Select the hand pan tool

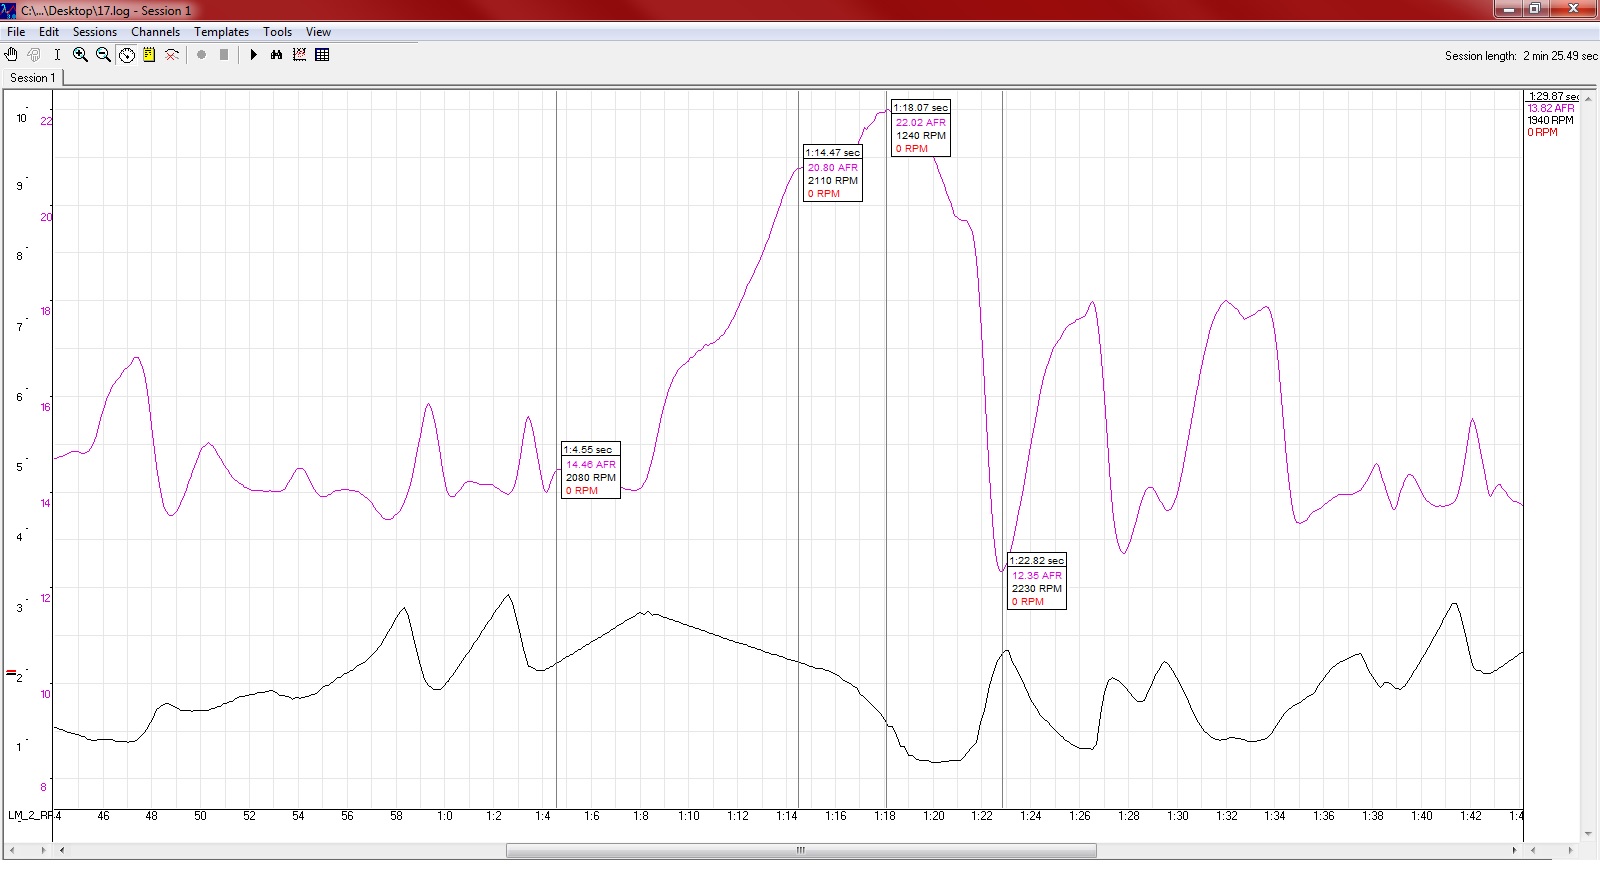coord(12,55)
